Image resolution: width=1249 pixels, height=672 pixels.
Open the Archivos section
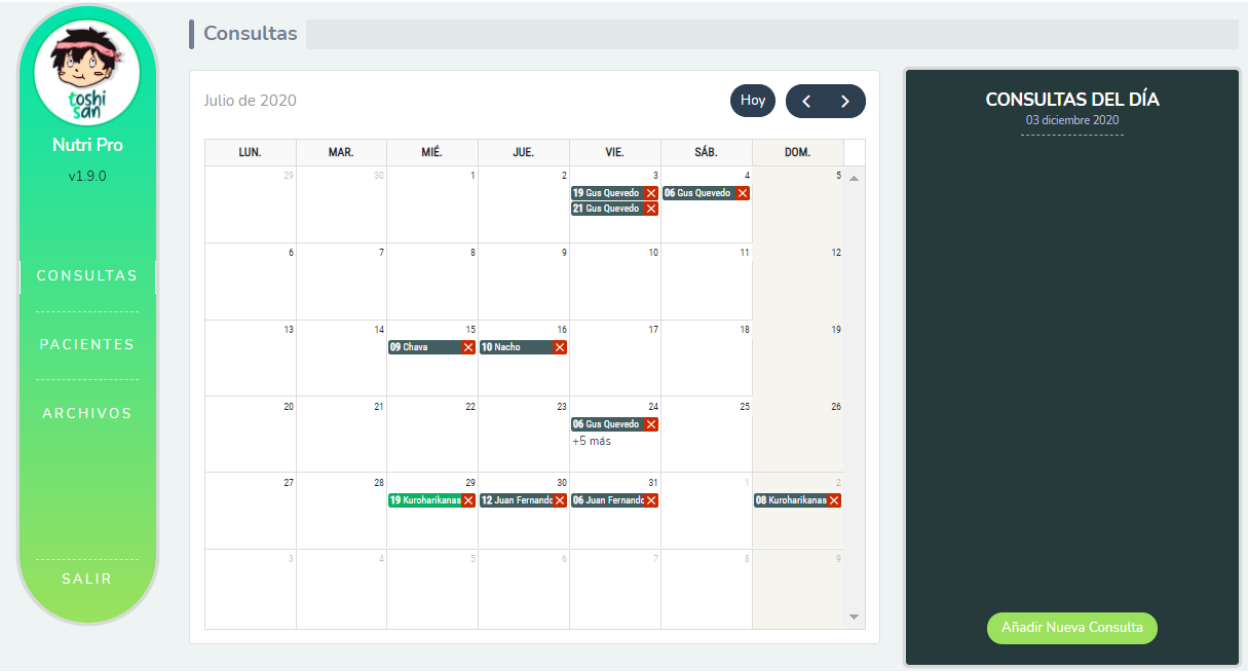point(87,413)
